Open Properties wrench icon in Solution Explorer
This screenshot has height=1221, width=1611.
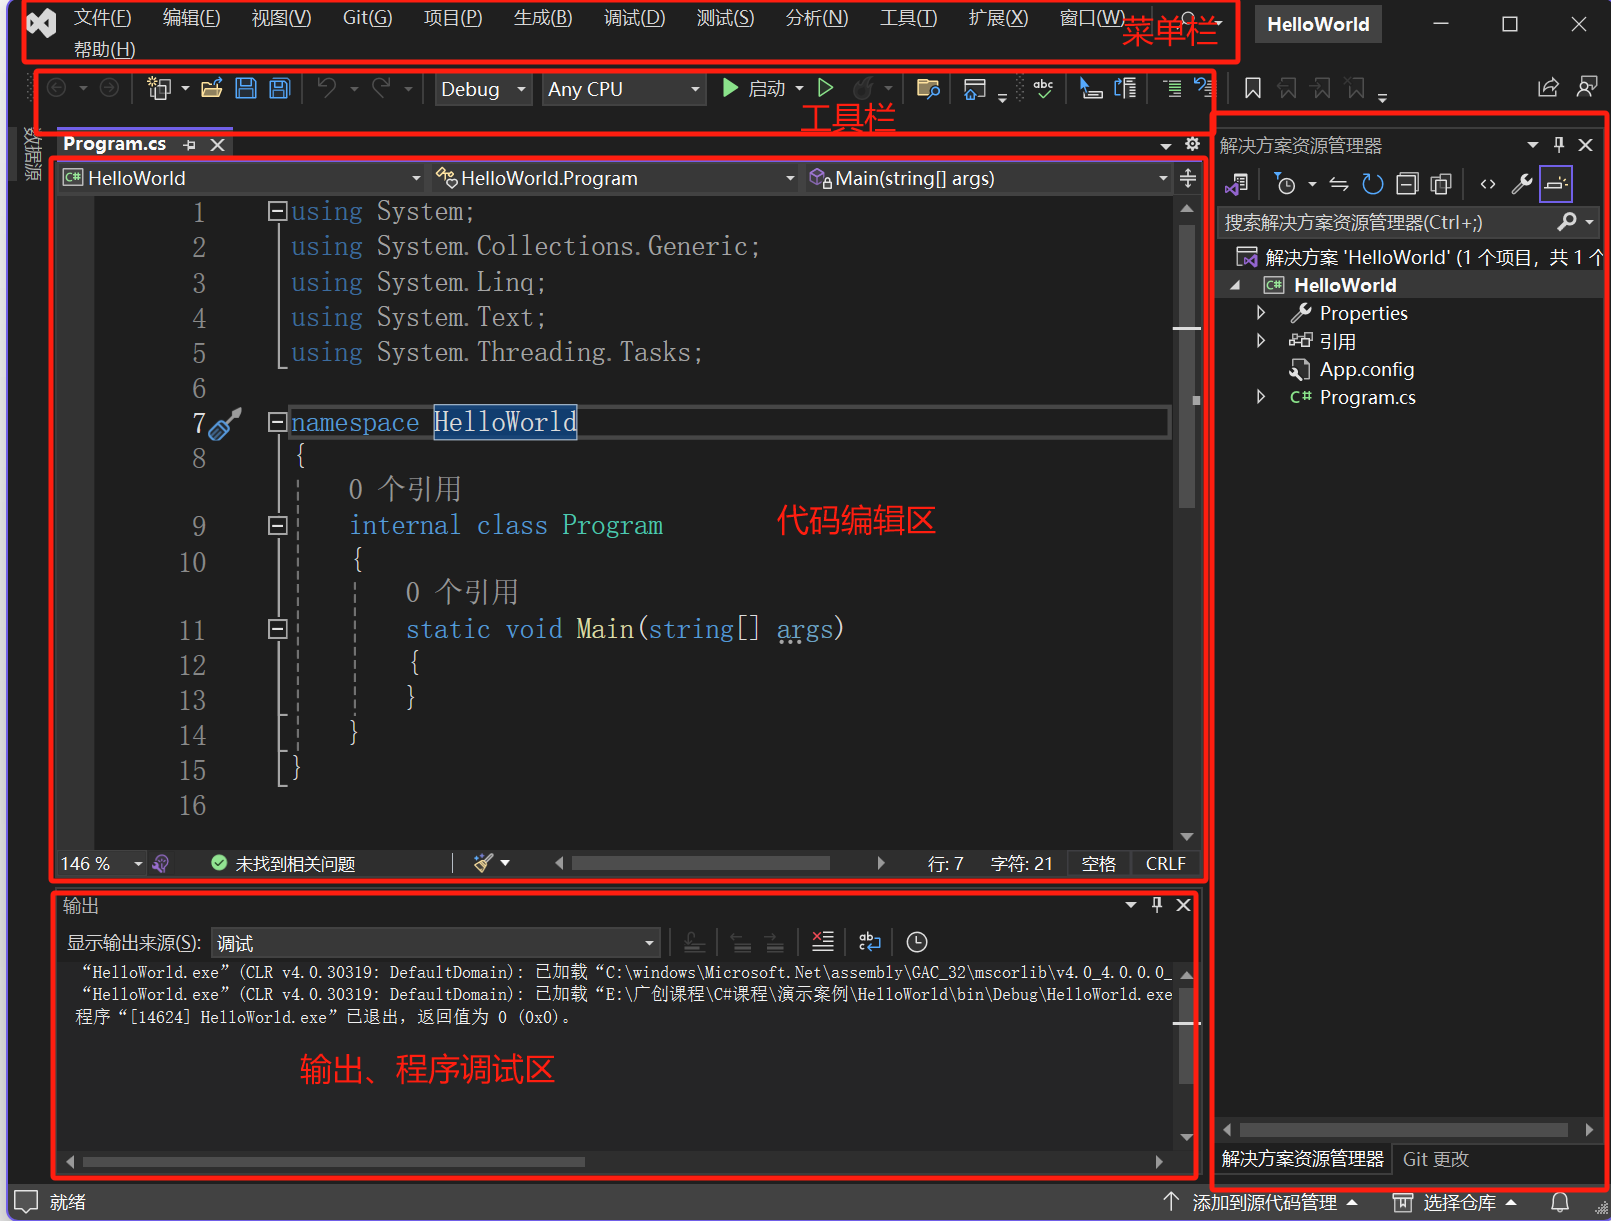coord(1521,184)
